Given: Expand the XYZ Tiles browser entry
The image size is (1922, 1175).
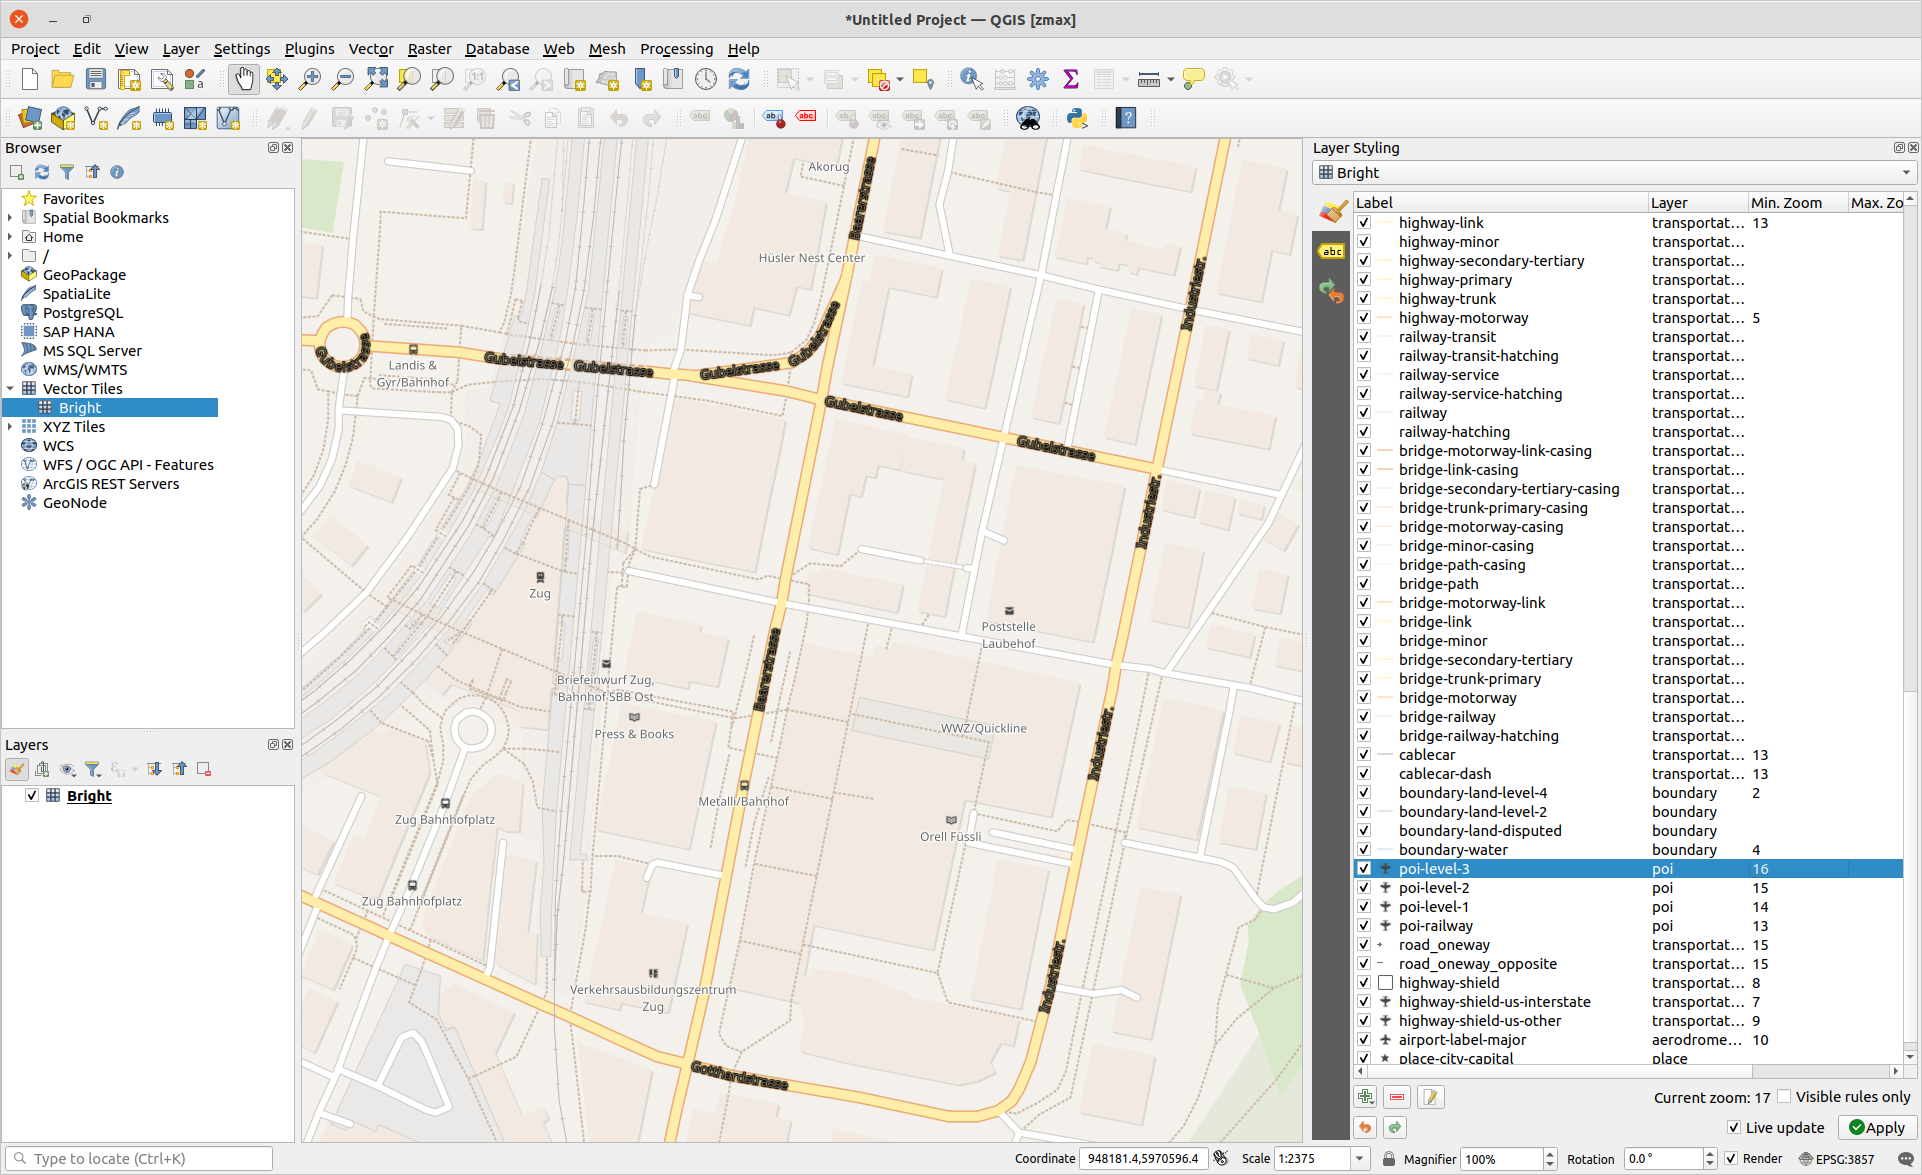Looking at the screenshot, I should 9,426.
